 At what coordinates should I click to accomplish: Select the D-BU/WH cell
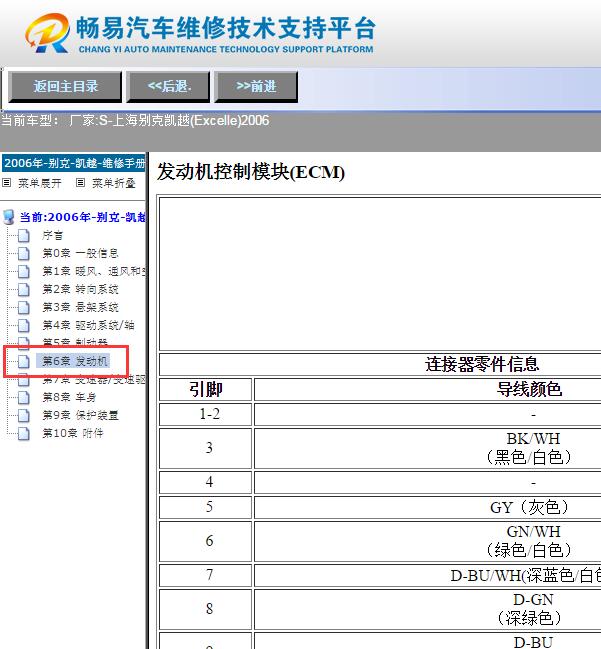click(428, 575)
